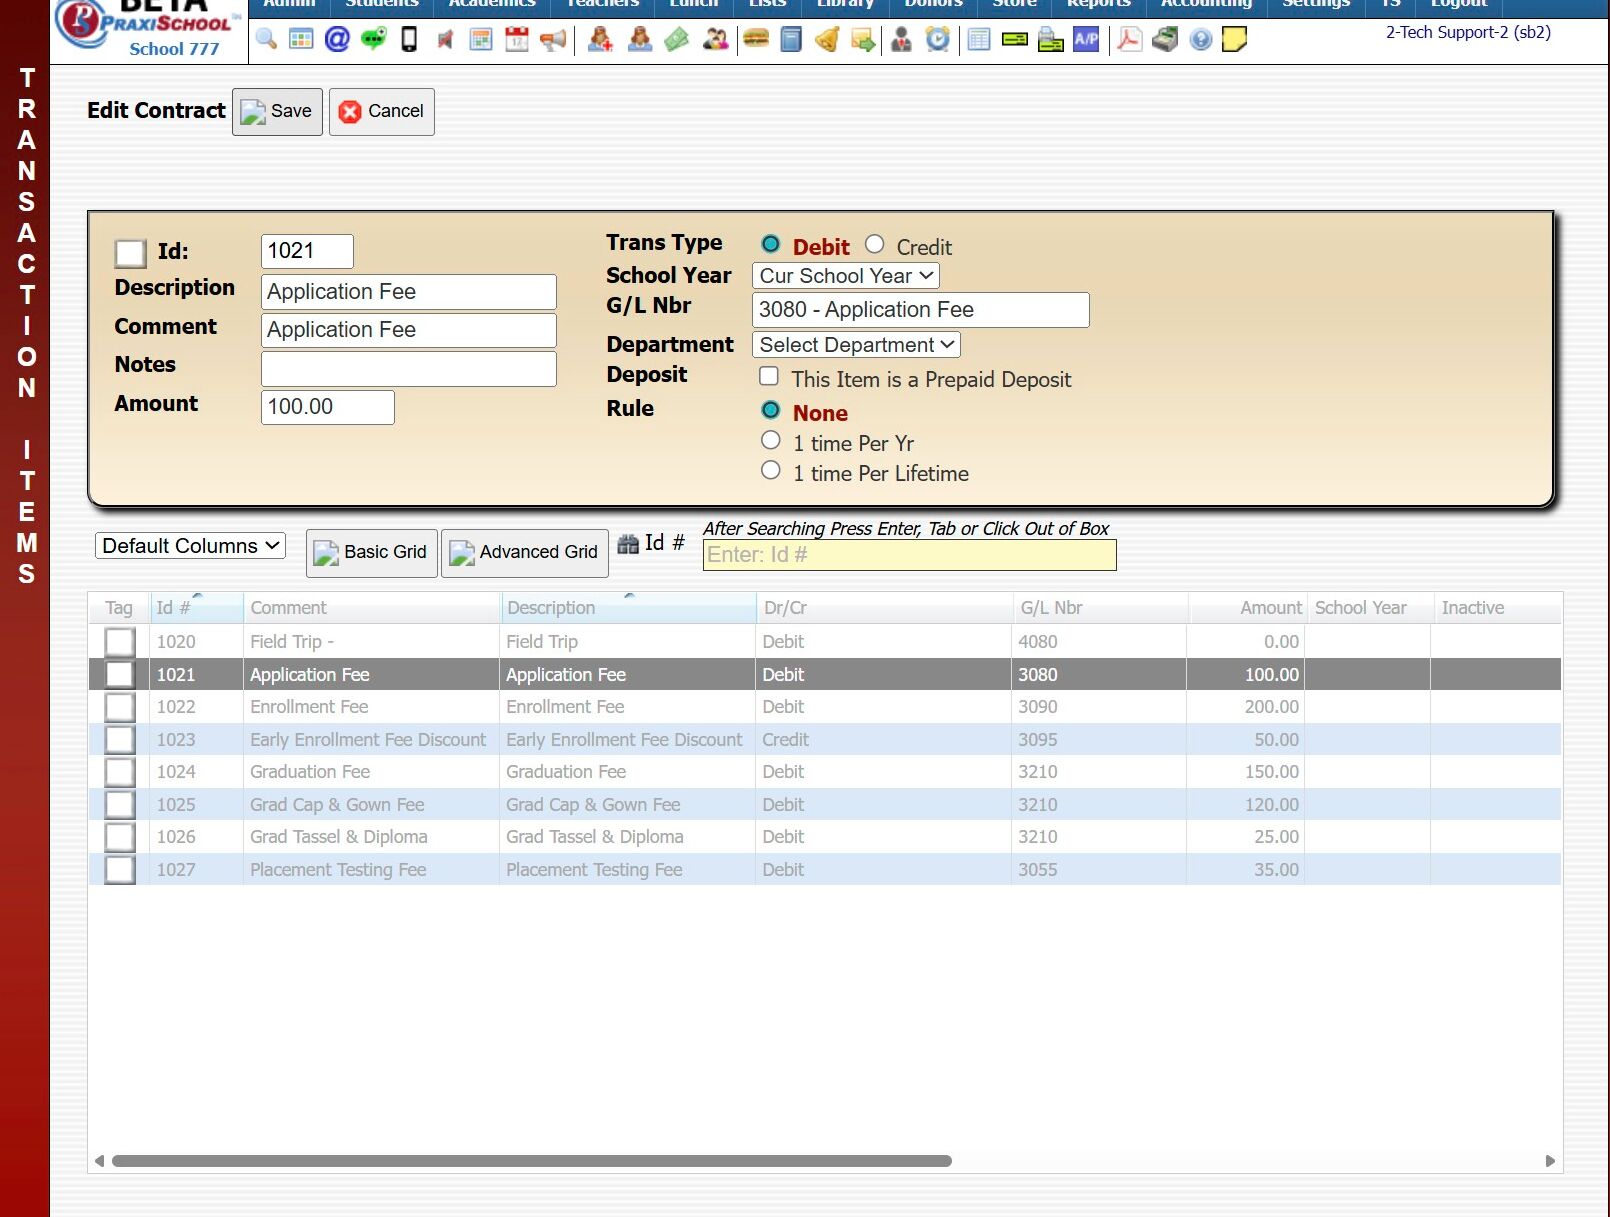The image size is (1610, 1217).
Task: Open the cash register icon
Action: click(x=1165, y=40)
